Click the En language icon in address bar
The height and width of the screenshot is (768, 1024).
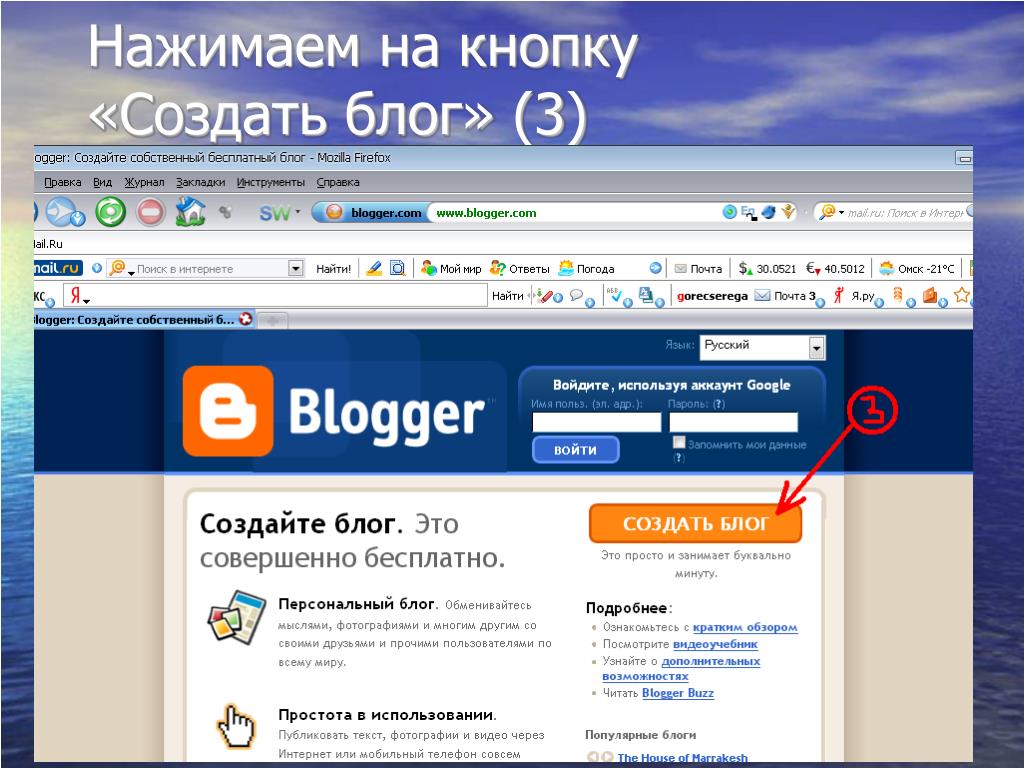(748, 212)
